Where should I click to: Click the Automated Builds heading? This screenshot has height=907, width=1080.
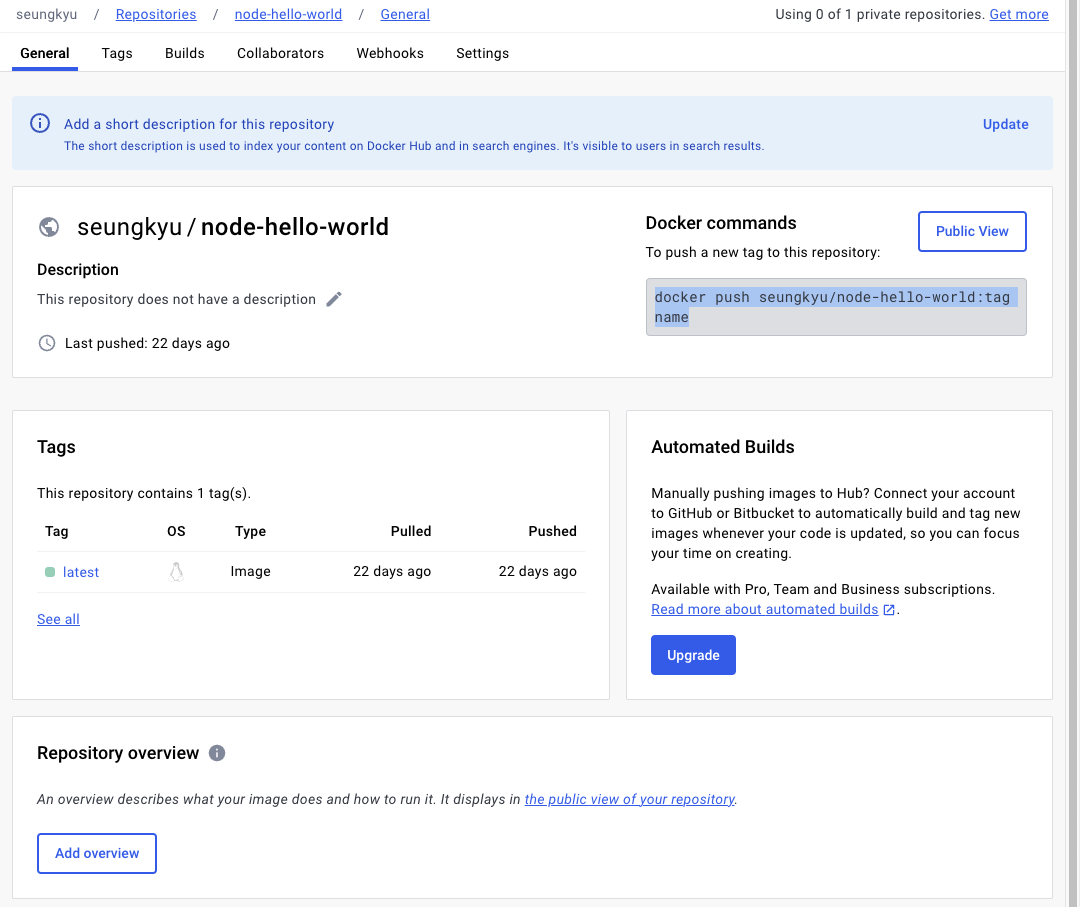pyautogui.click(x=723, y=447)
